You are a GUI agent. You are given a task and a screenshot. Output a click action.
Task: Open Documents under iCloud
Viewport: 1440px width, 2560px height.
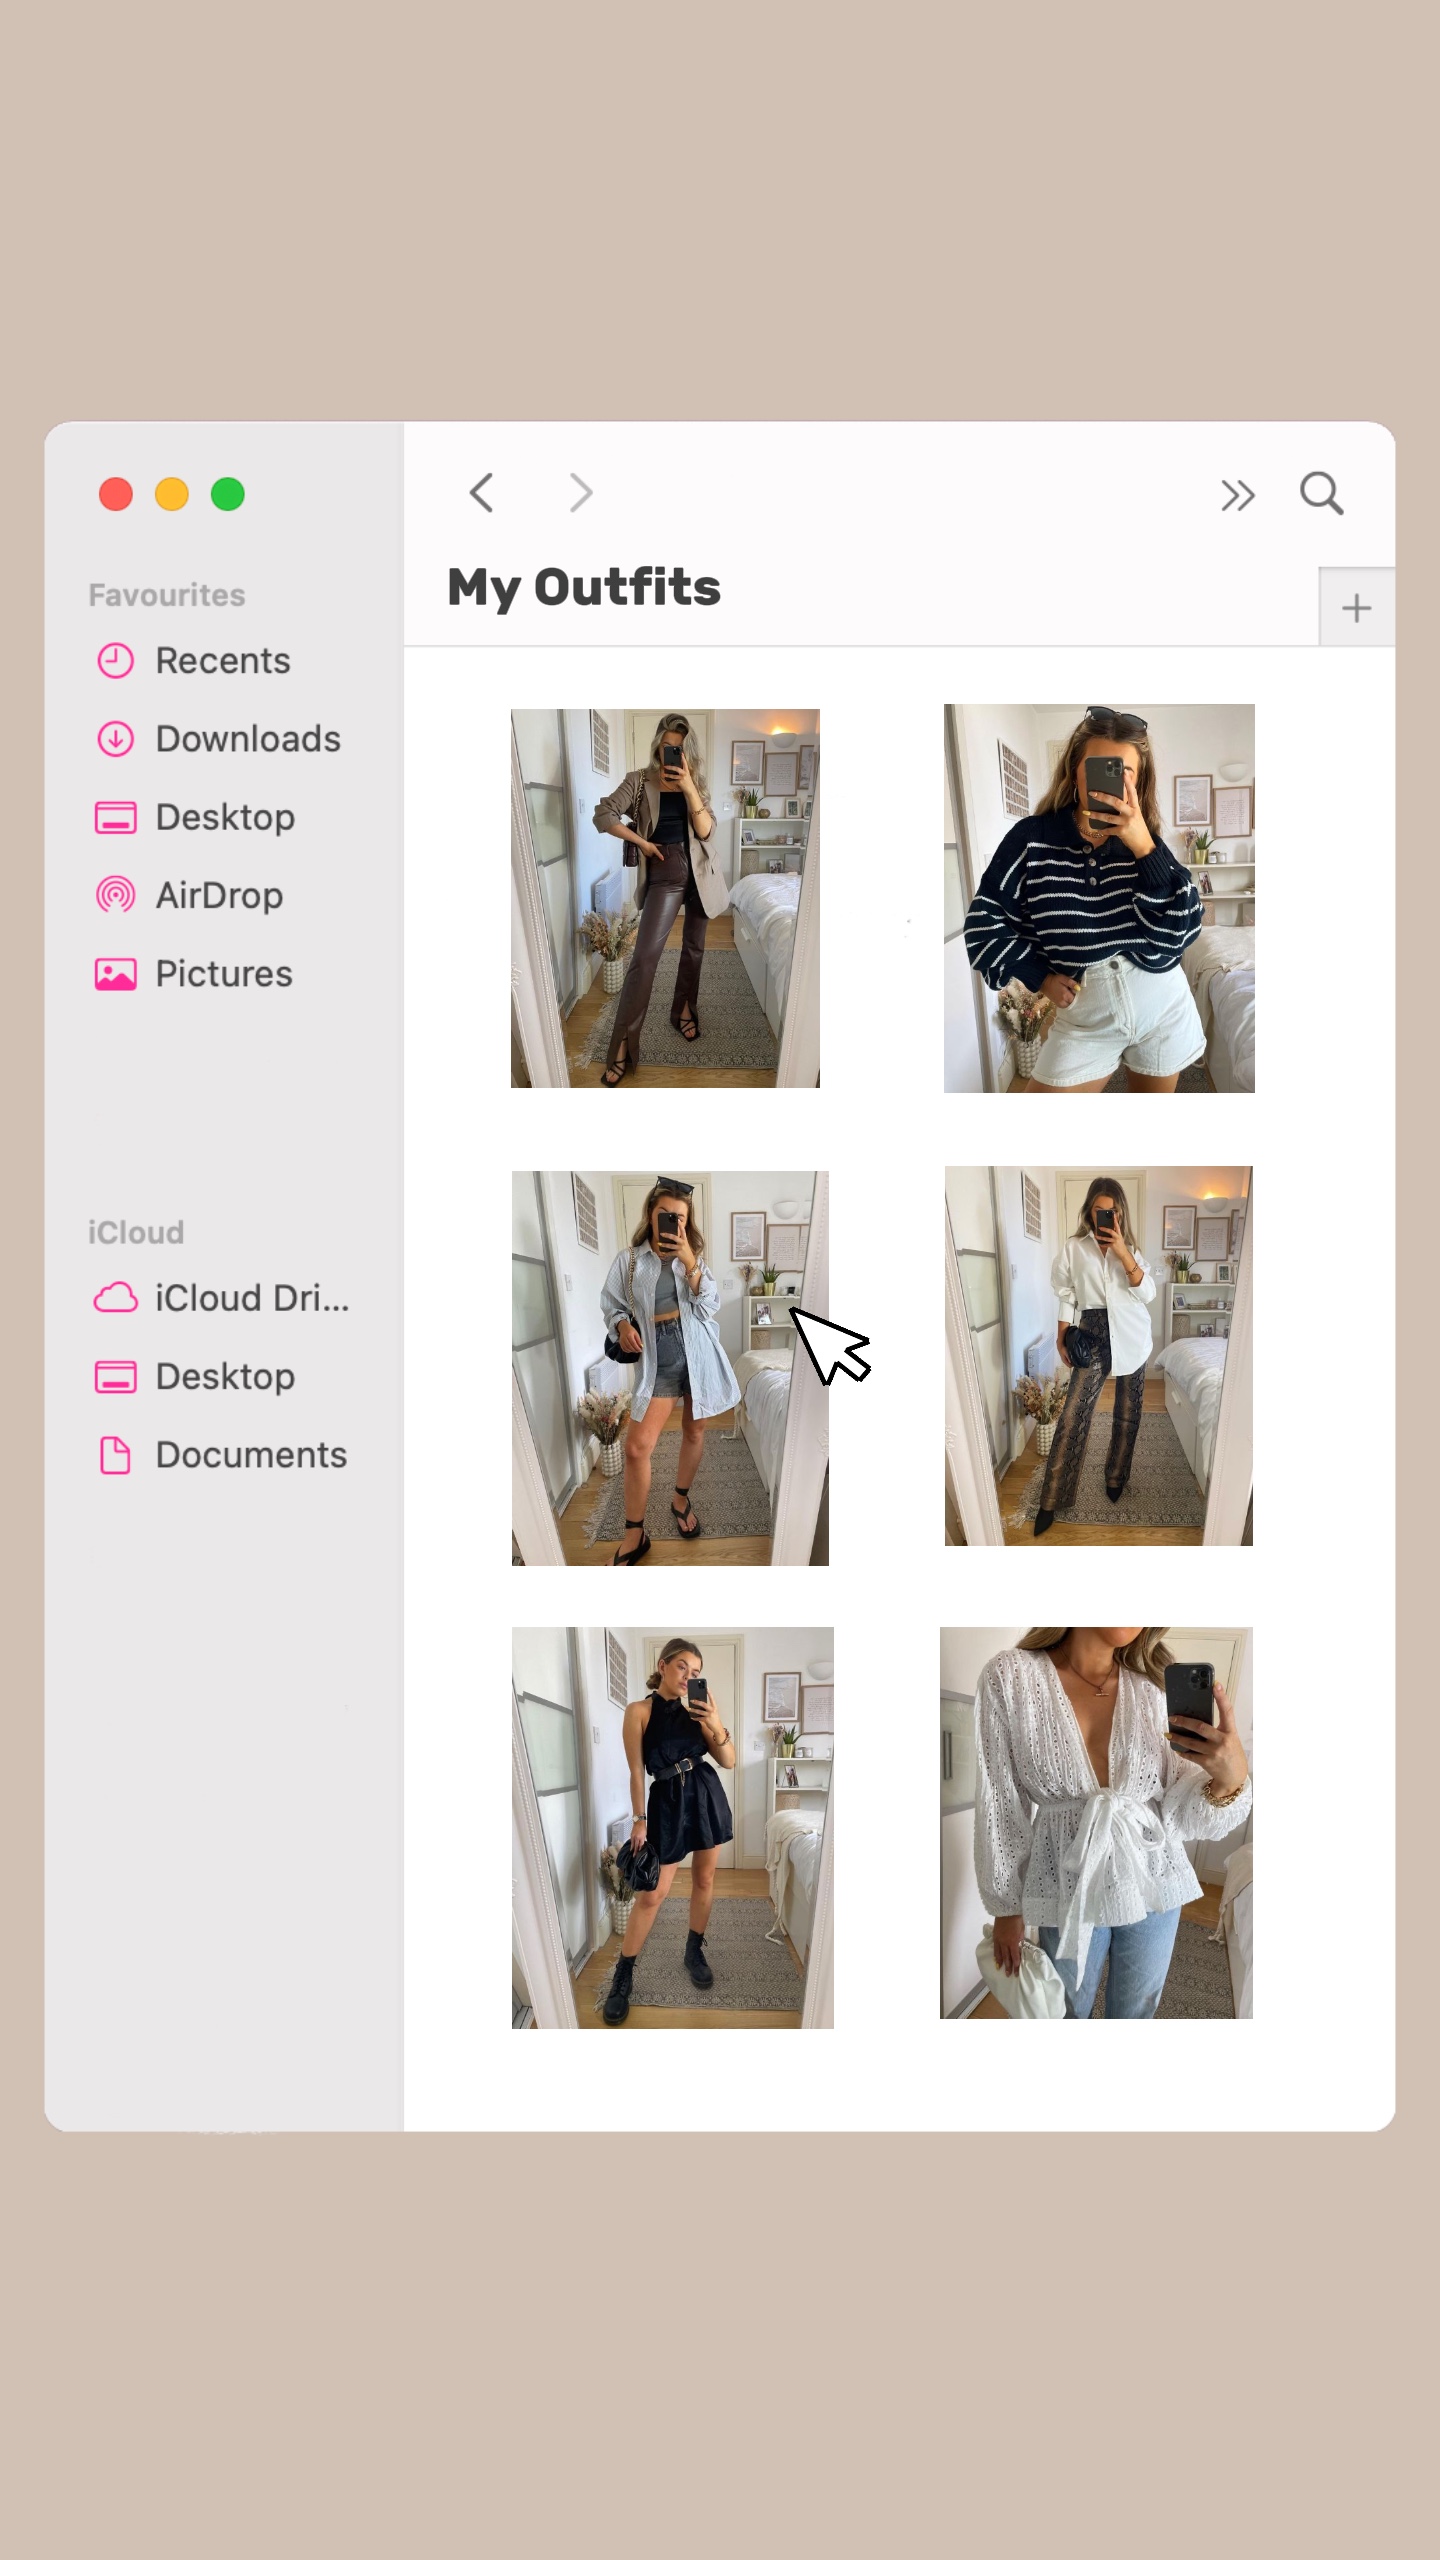coord(250,1455)
